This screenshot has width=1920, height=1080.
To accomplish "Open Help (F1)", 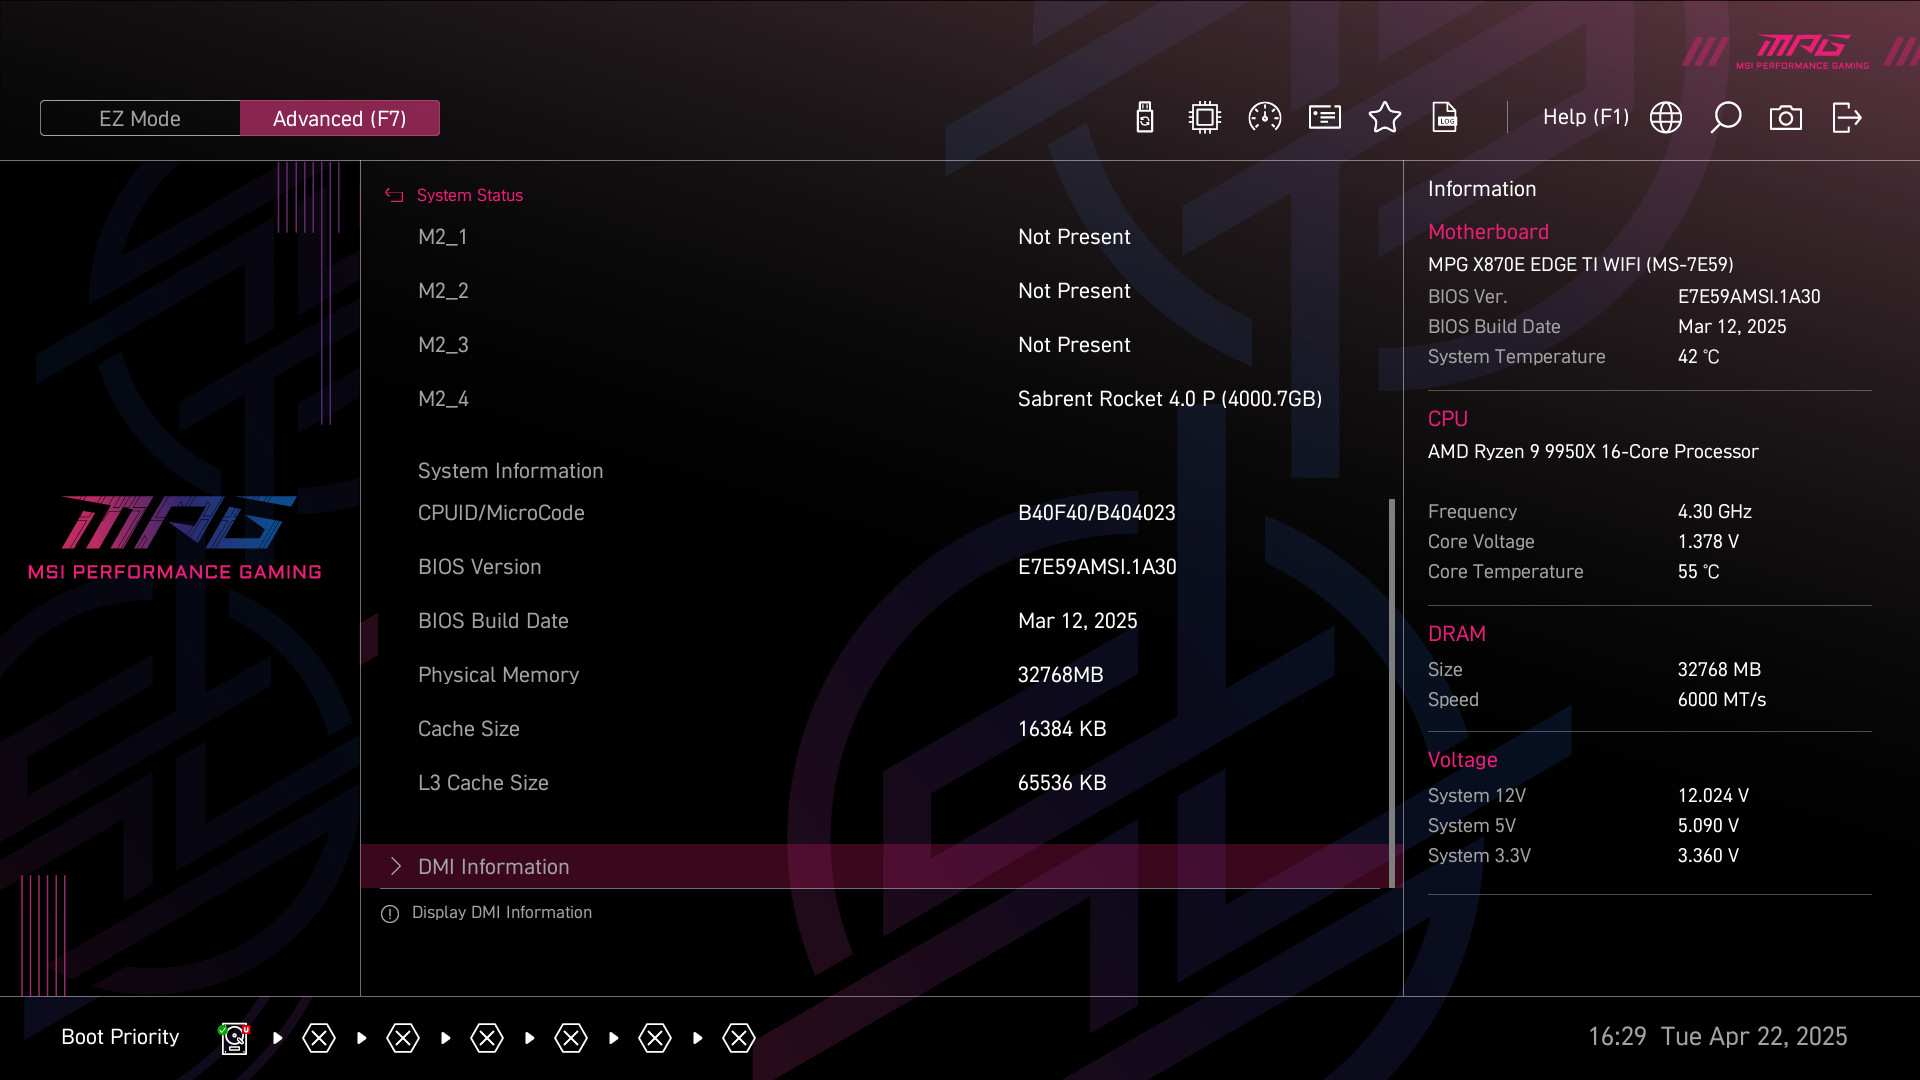I will 1586,117.
